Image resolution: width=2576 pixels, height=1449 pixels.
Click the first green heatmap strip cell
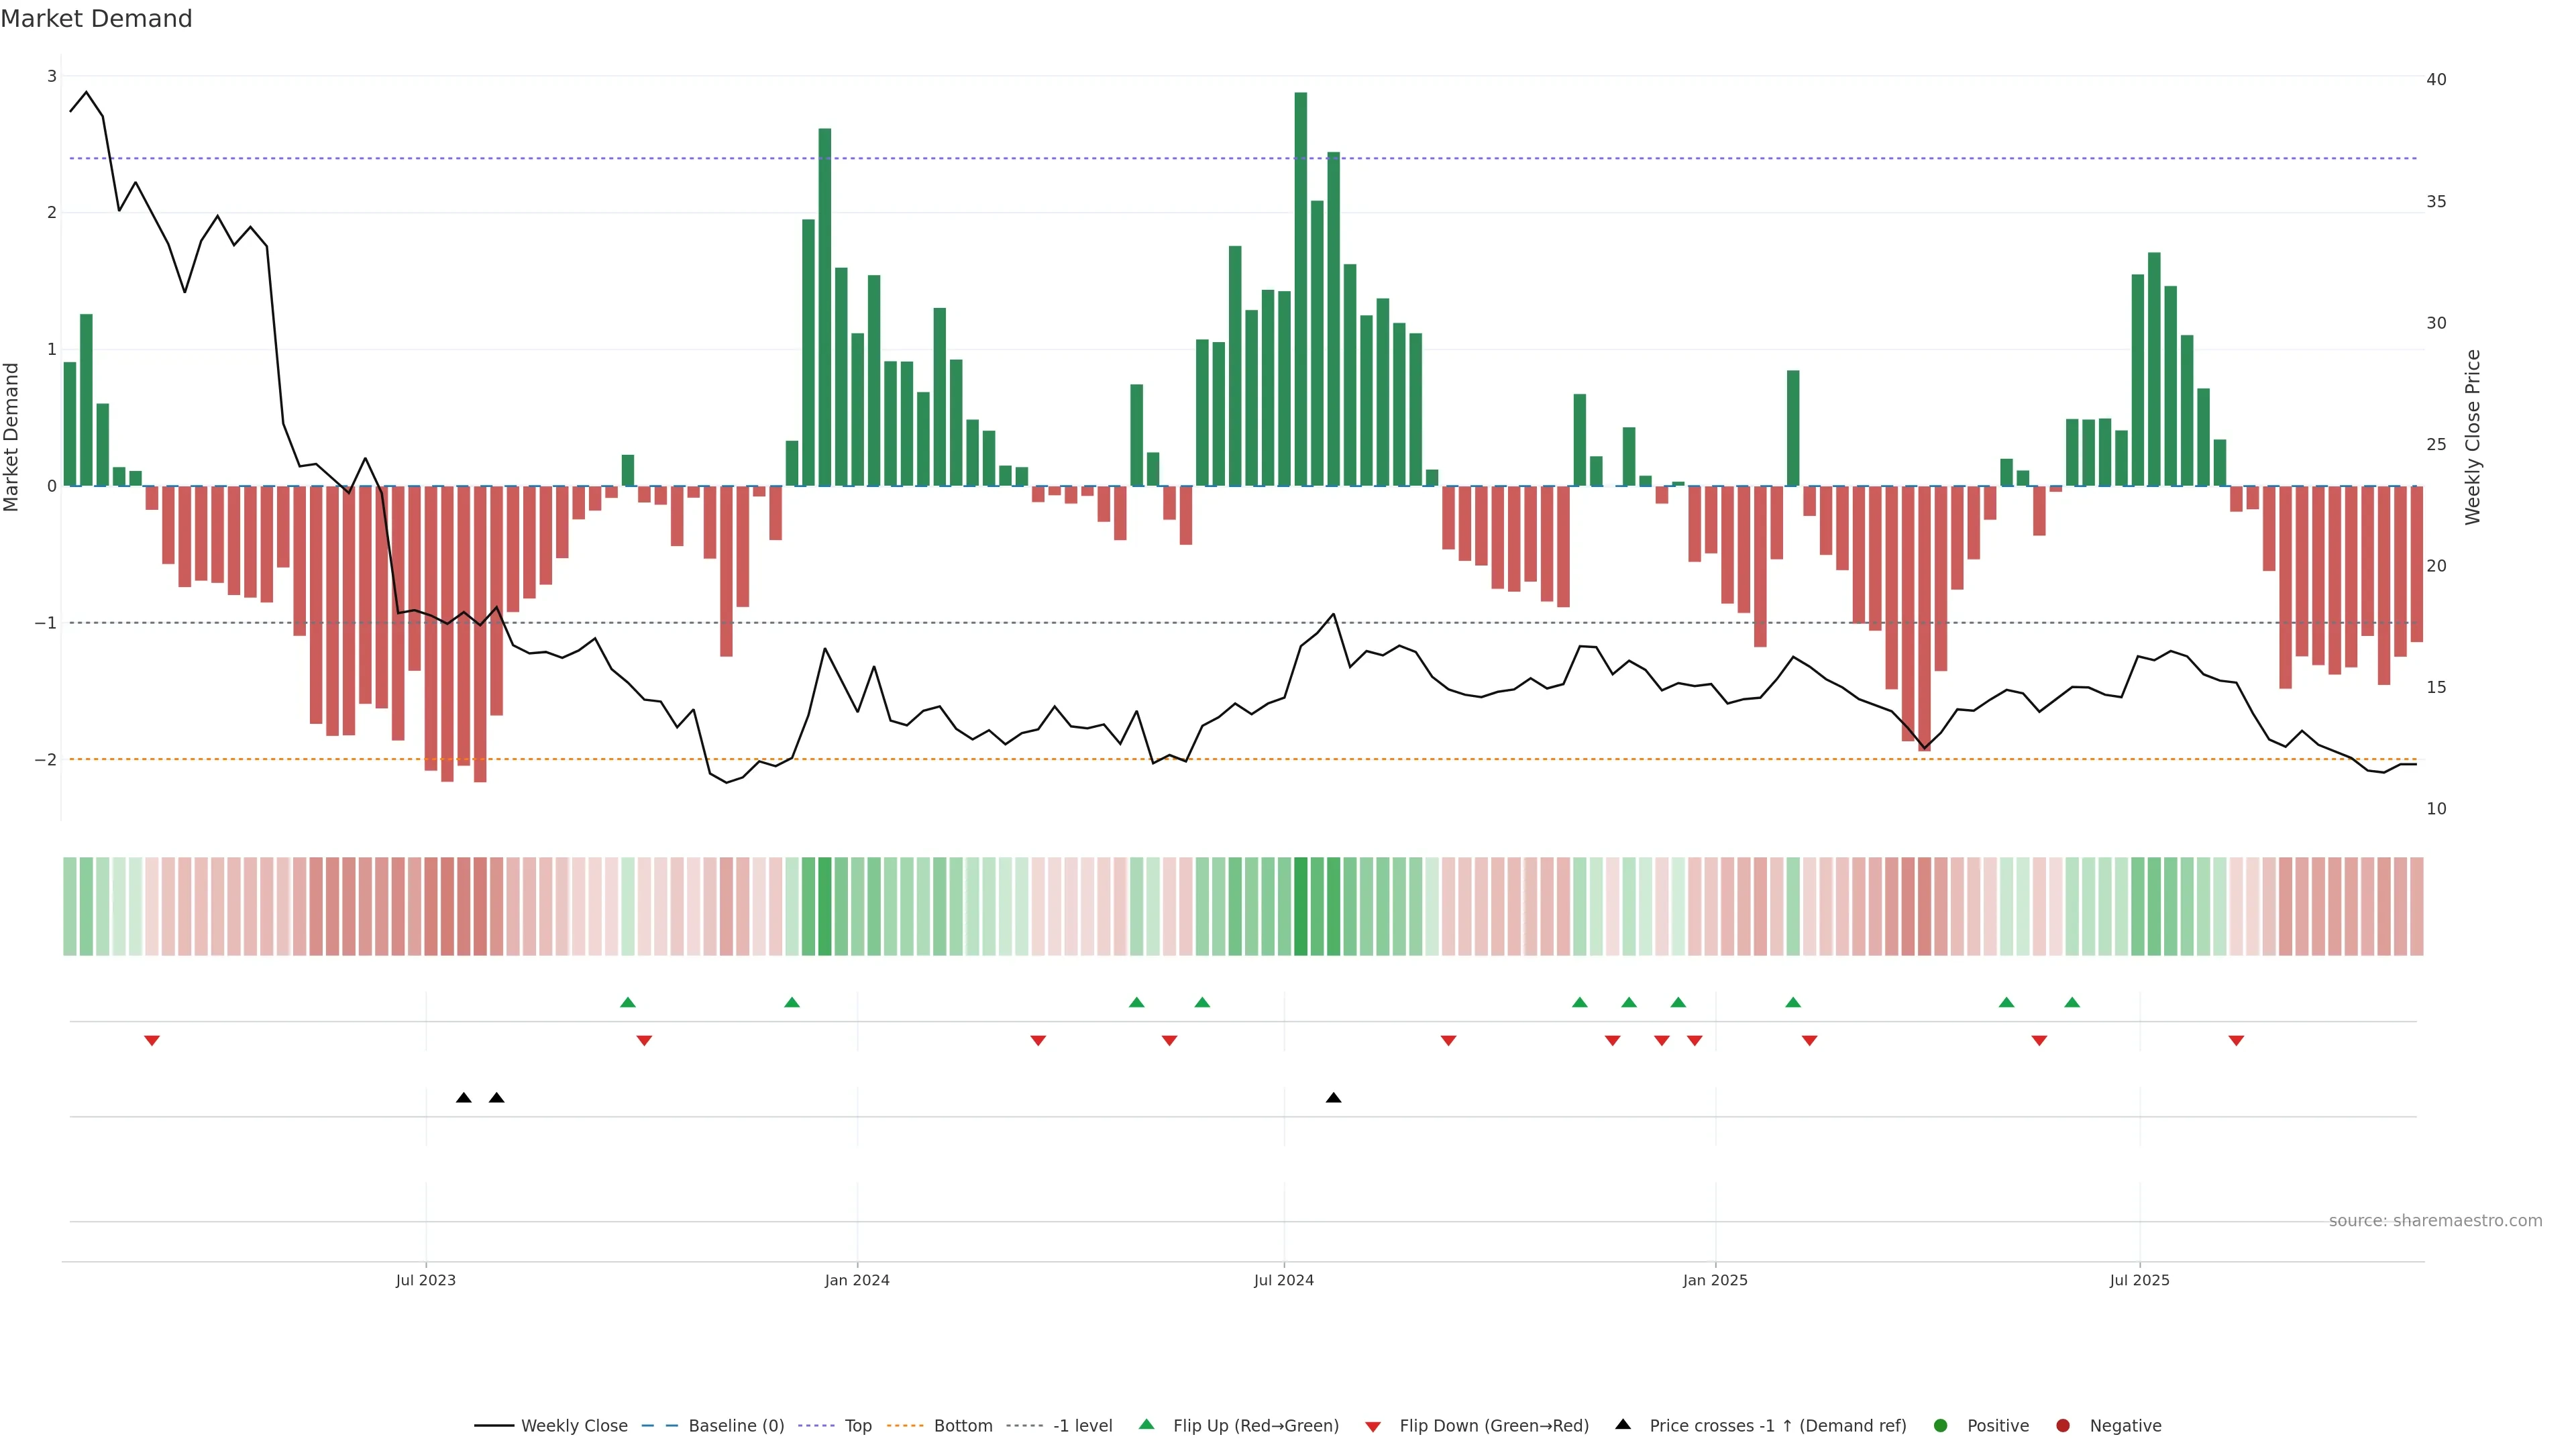click(x=70, y=906)
